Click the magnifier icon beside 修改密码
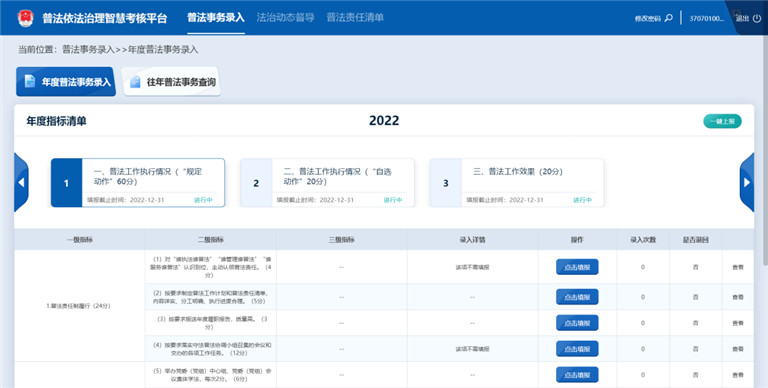The width and height of the screenshot is (768, 388). tap(669, 18)
